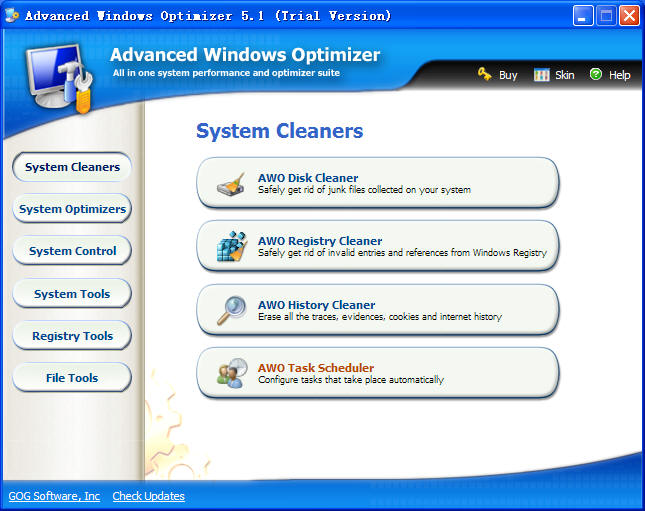The image size is (645, 511).
Task: Click the AWO Registry Cleaner cubes icon
Action: tap(232, 246)
